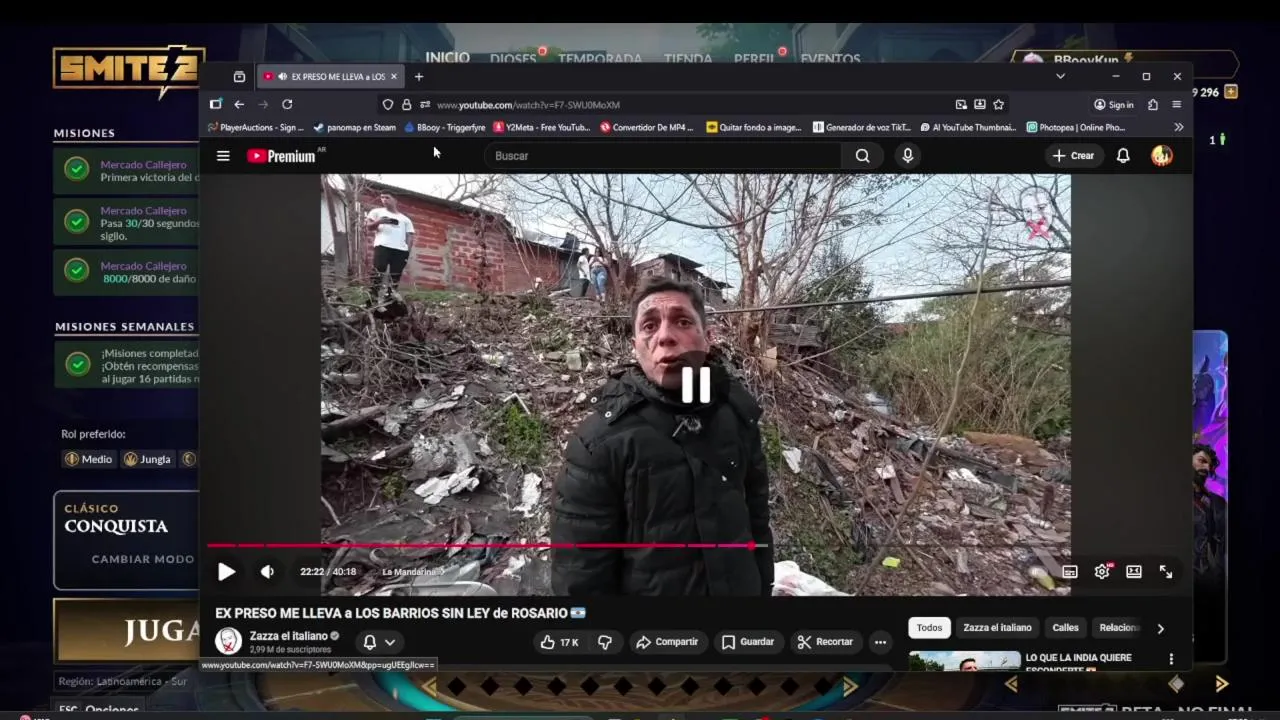The image size is (1280, 720).
Task: Toggle subtitles in the video player
Action: click(x=1070, y=572)
